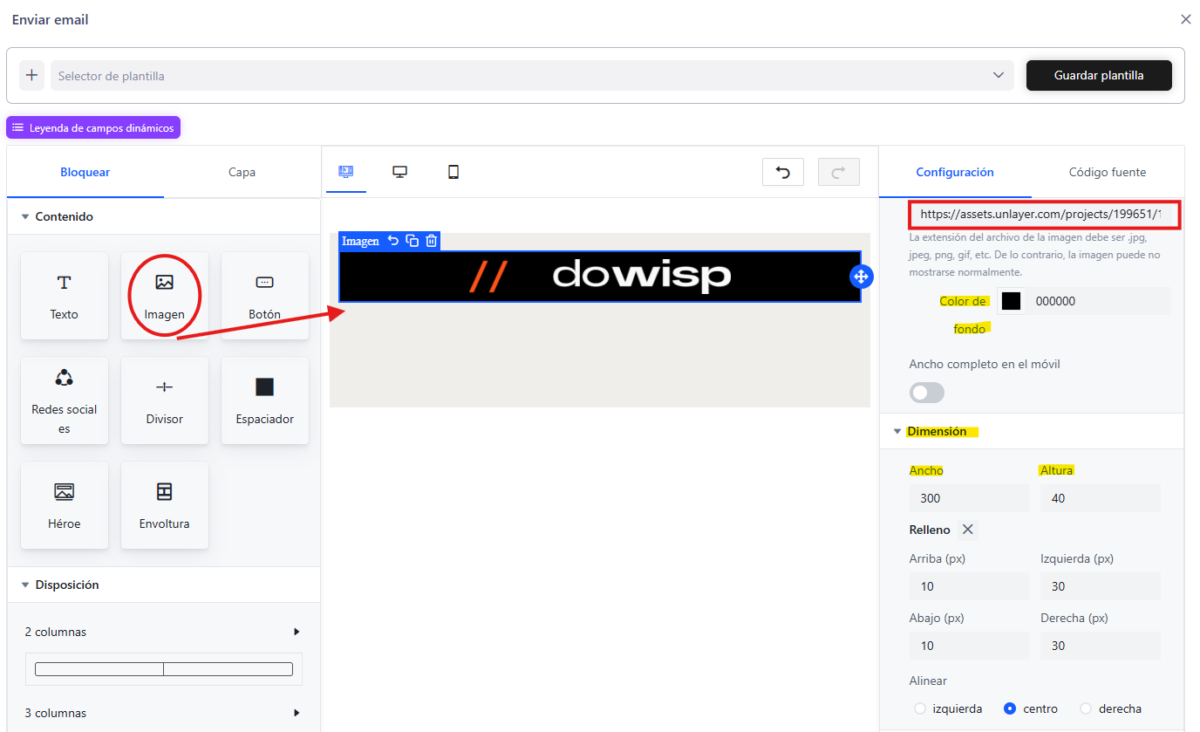Image resolution: width=1200 pixels, height=732 pixels.
Task: Click the Ancho value field
Action: pos(969,498)
